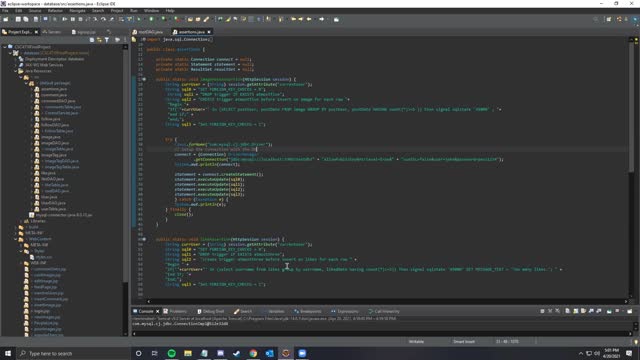Click Collapse All in Project Explorer

pos(92,40)
